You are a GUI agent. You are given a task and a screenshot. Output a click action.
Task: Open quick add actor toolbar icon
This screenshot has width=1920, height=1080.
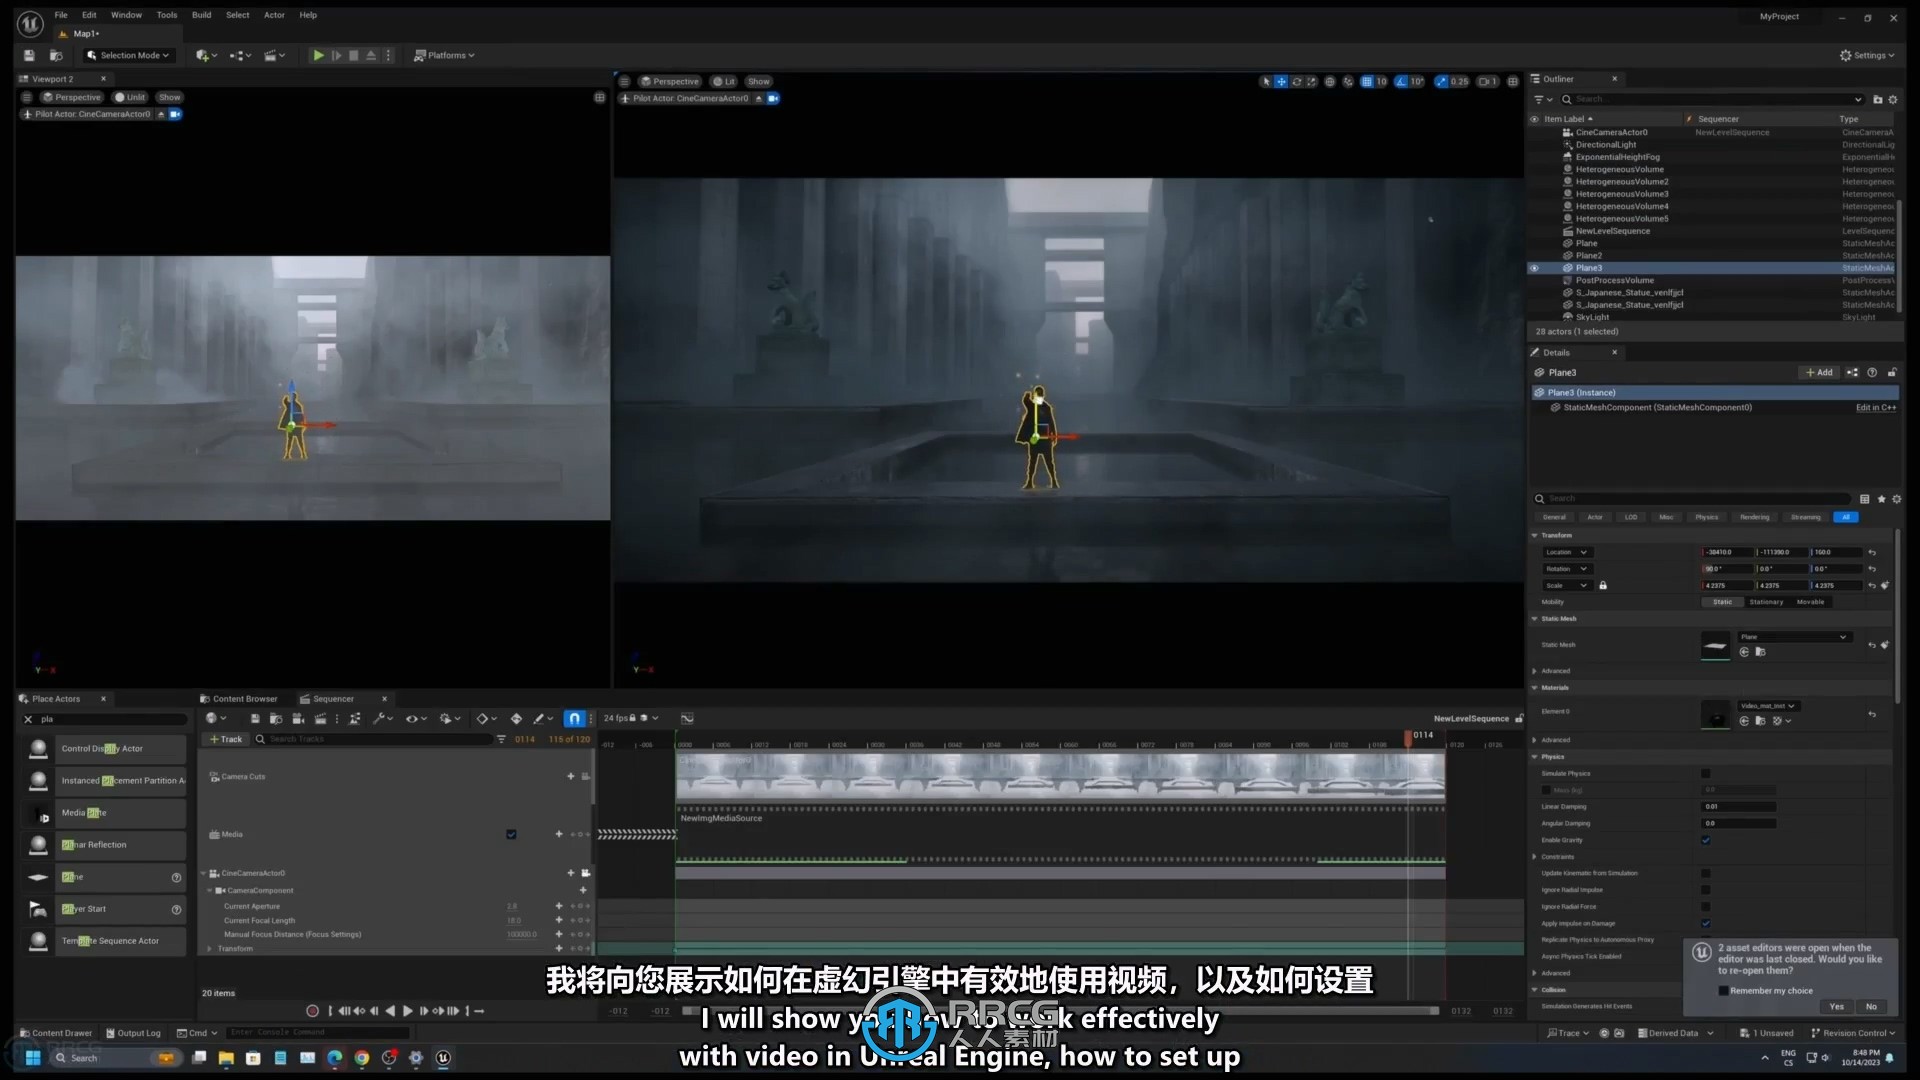[206, 55]
